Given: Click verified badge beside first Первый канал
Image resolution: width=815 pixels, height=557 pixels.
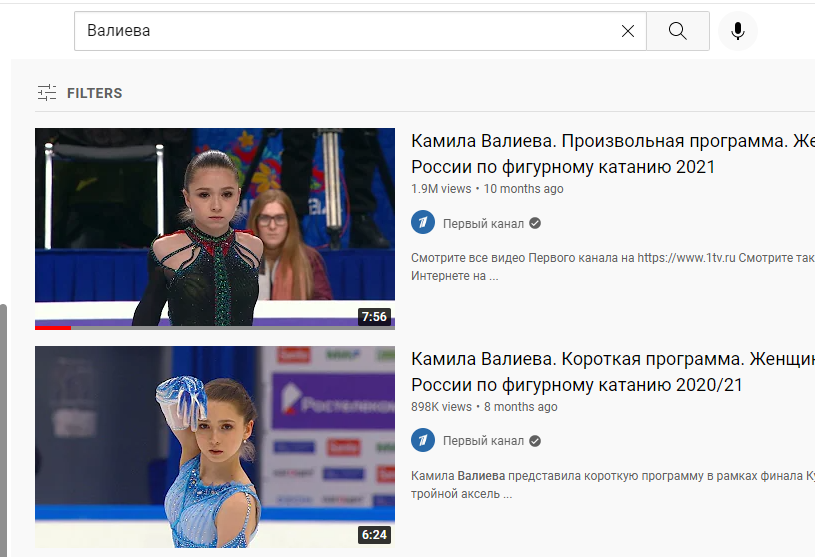Looking at the screenshot, I should pyautogui.click(x=535, y=223).
